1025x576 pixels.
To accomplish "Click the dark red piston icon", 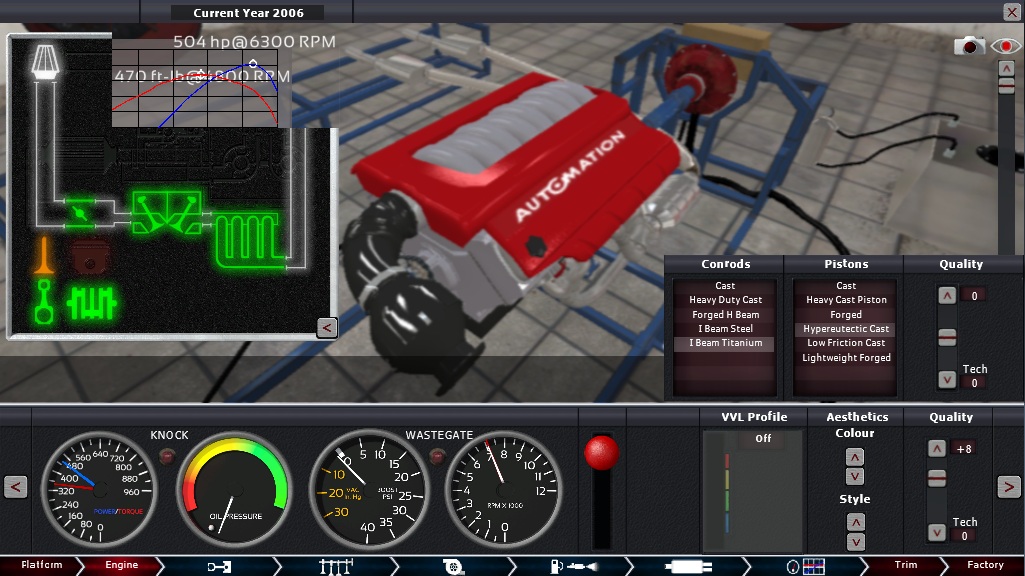I will [x=90, y=256].
